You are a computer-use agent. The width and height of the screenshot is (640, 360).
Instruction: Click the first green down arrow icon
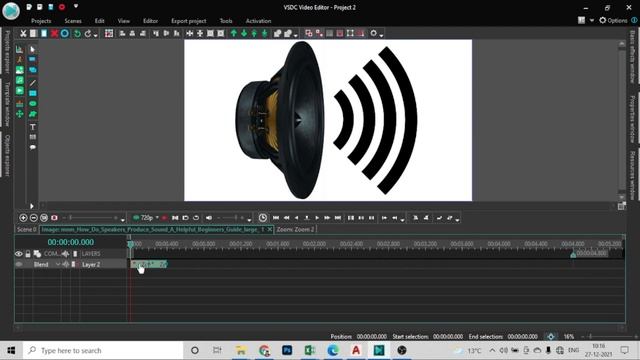[x=244, y=33]
